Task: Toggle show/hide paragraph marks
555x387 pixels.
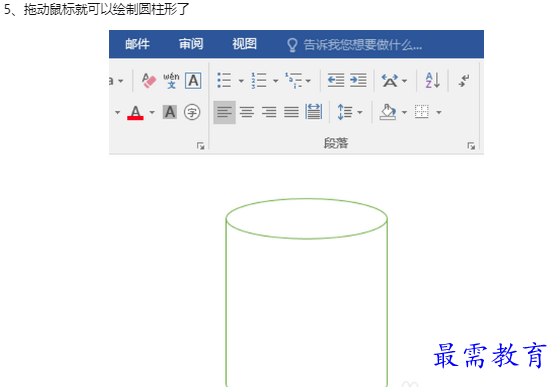Action: (x=464, y=80)
